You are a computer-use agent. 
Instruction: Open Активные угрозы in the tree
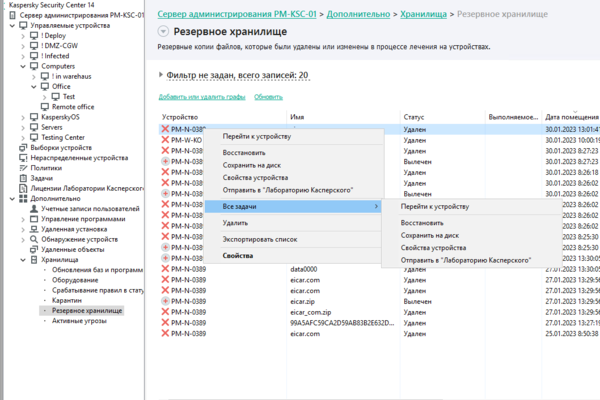(x=79, y=321)
